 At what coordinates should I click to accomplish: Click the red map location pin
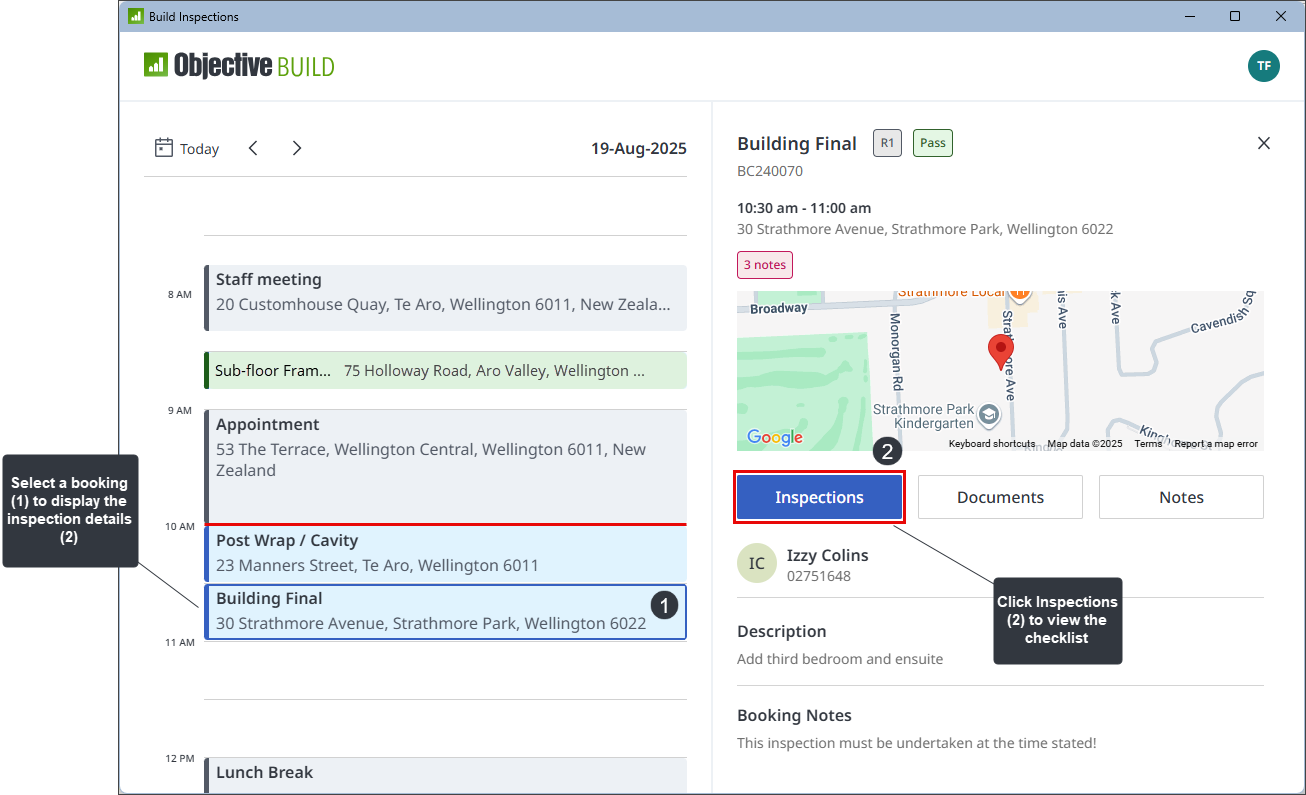pos(1000,352)
